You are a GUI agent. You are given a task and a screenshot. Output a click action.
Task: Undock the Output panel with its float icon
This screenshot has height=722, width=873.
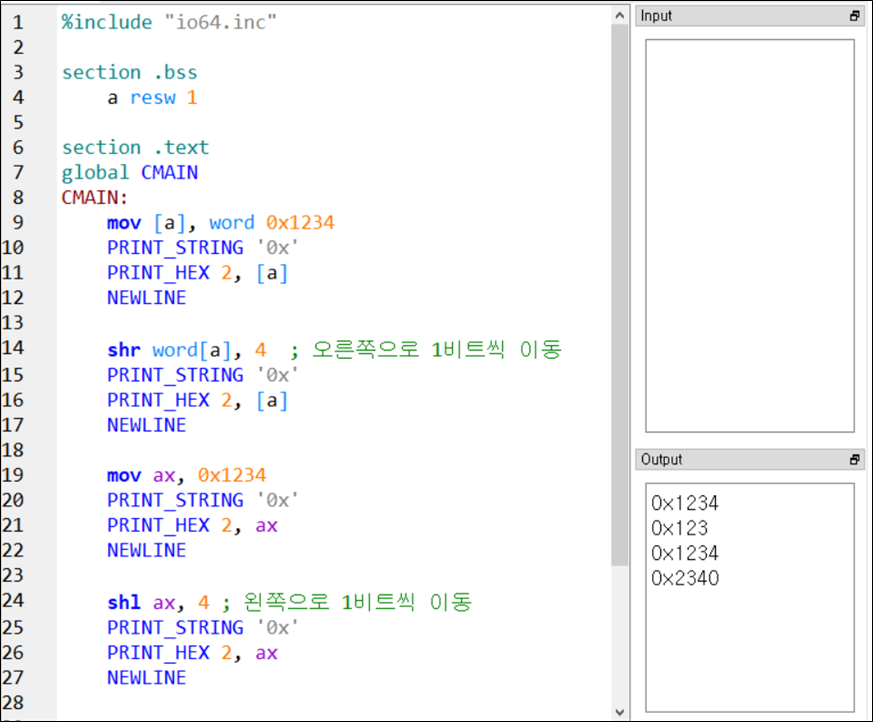coord(855,459)
